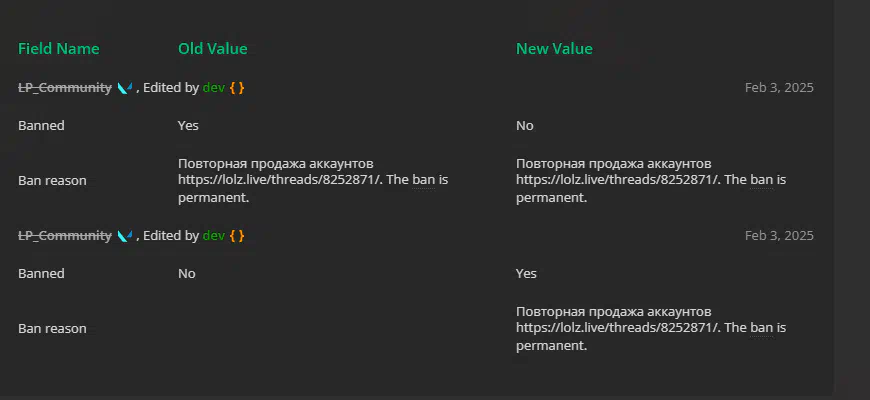The height and width of the screenshot is (400, 870).
Task: Click Feb 3, 2025 date of top entry
Action: [779, 88]
